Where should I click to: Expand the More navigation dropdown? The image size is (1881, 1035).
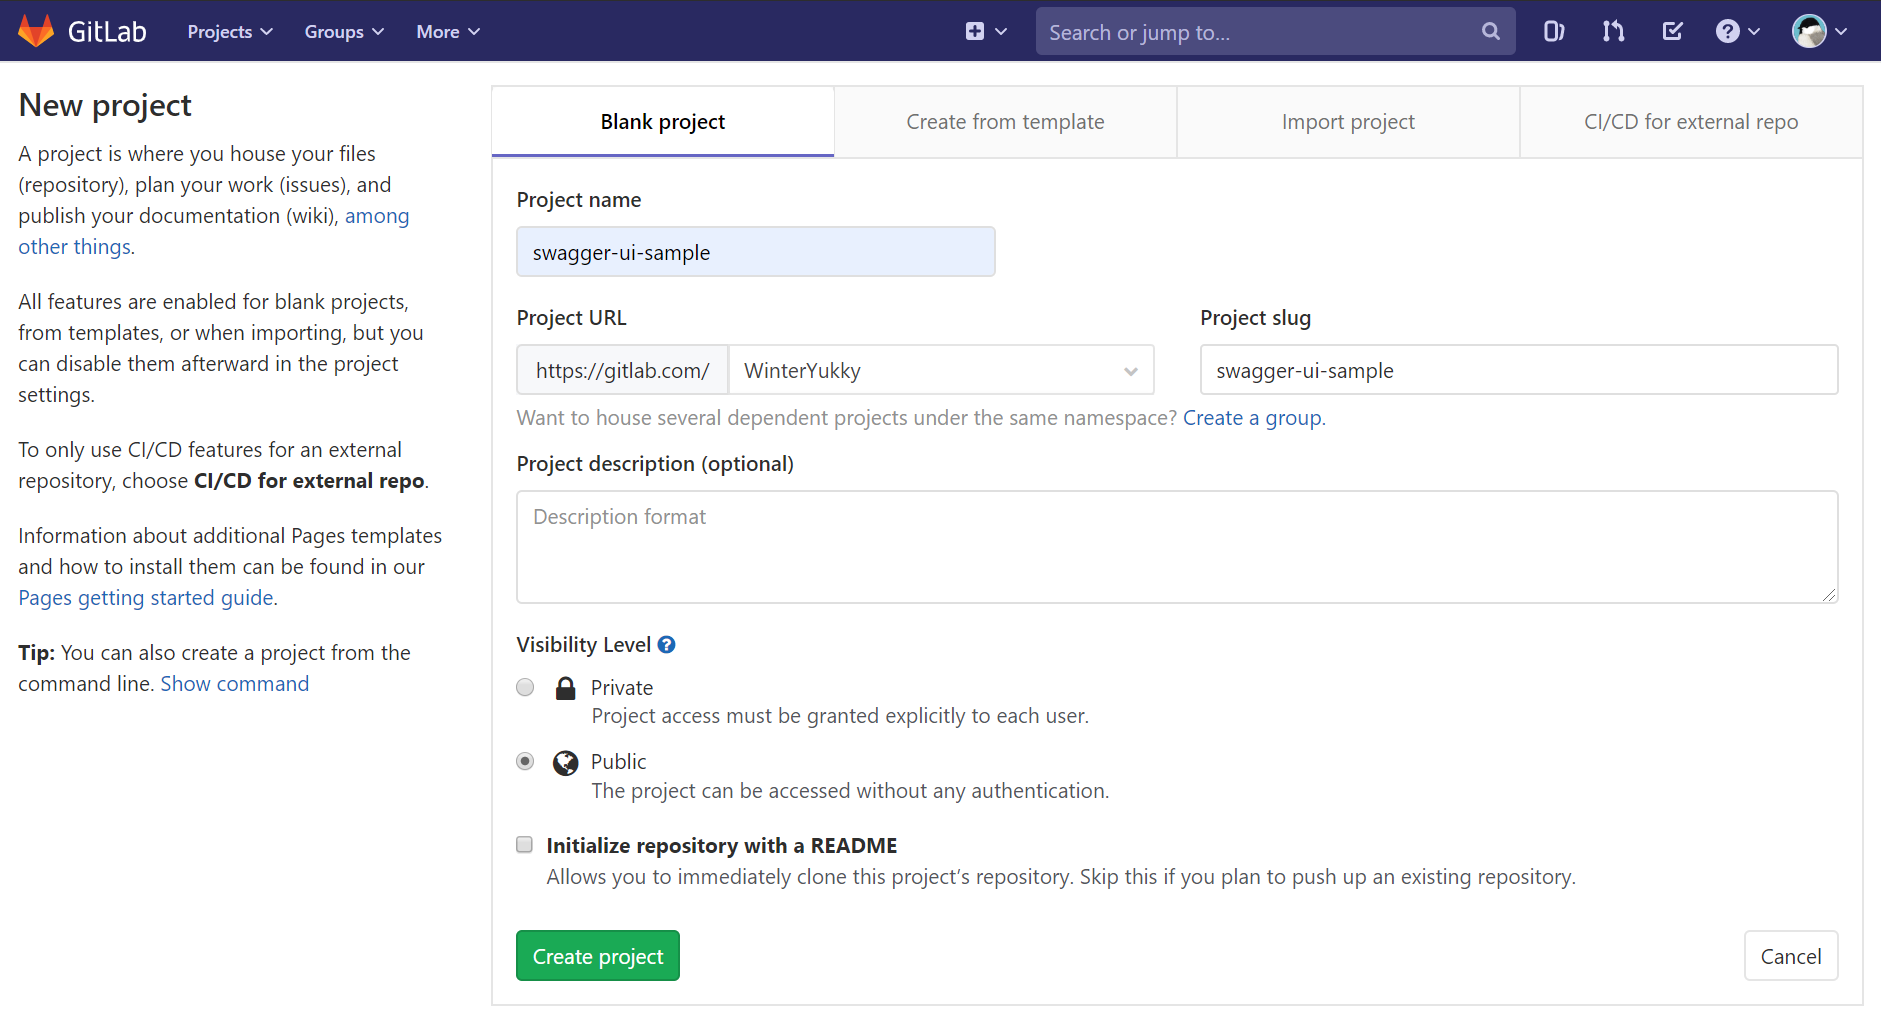click(x=446, y=31)
